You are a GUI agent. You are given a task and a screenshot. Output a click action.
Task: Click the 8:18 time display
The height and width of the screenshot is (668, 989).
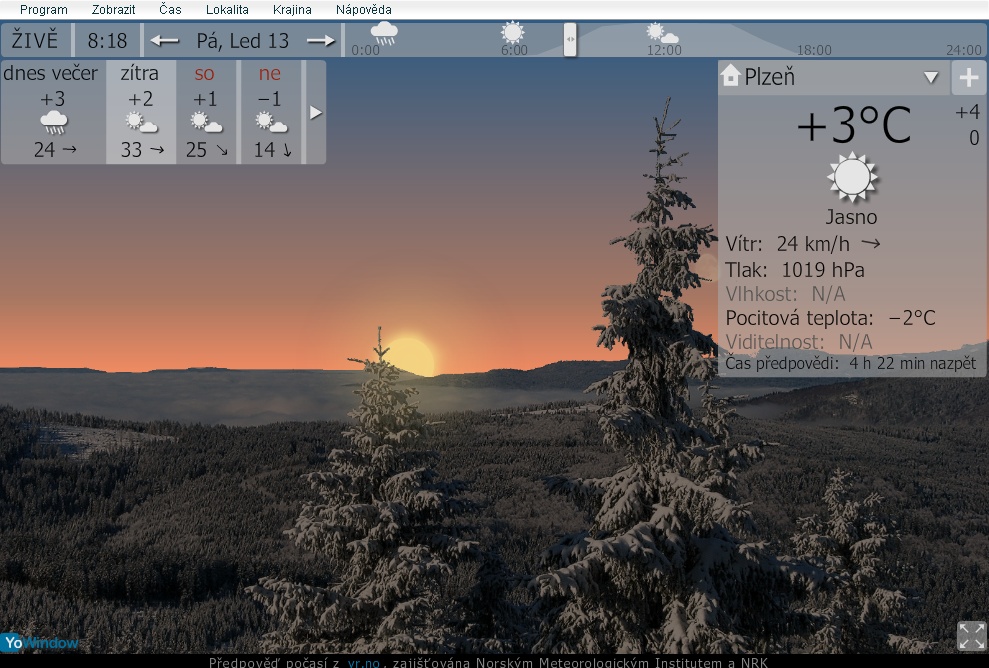[108, 41]
